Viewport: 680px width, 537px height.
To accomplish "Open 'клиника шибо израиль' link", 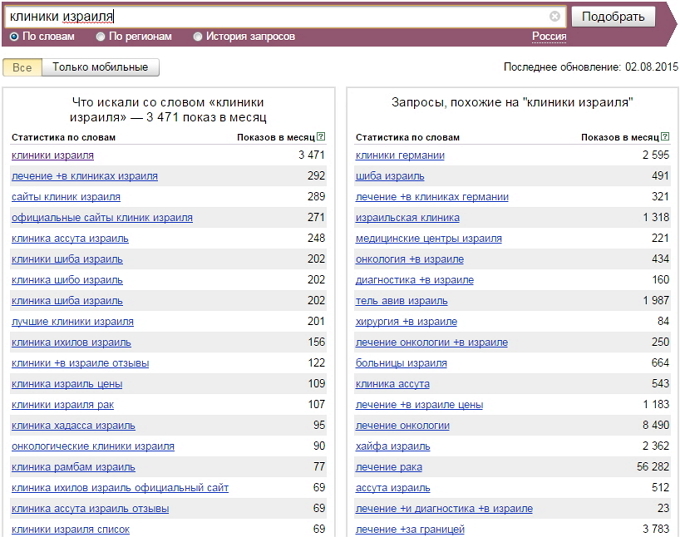I will pos(67,280).
